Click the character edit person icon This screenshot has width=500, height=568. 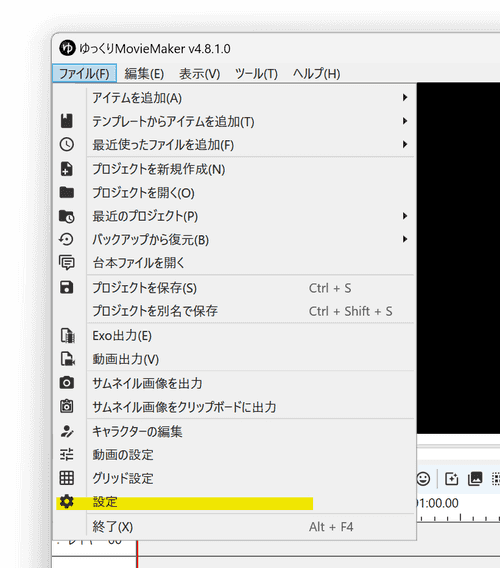pos(67,431)
